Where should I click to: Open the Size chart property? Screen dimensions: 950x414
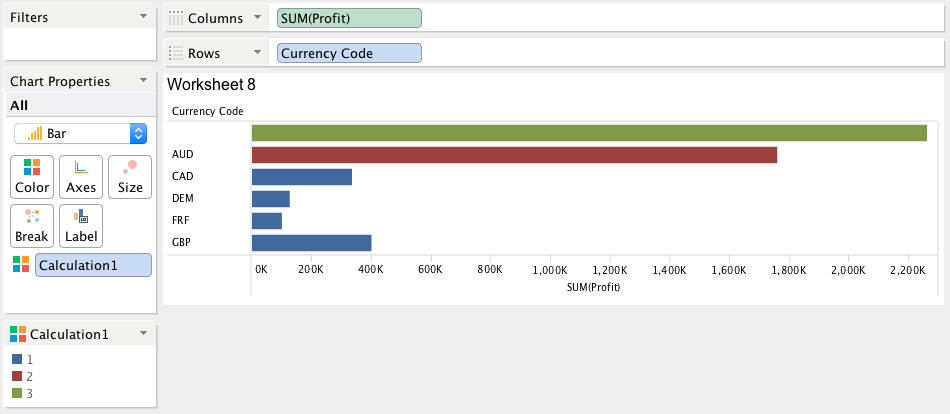click(130, 177)
